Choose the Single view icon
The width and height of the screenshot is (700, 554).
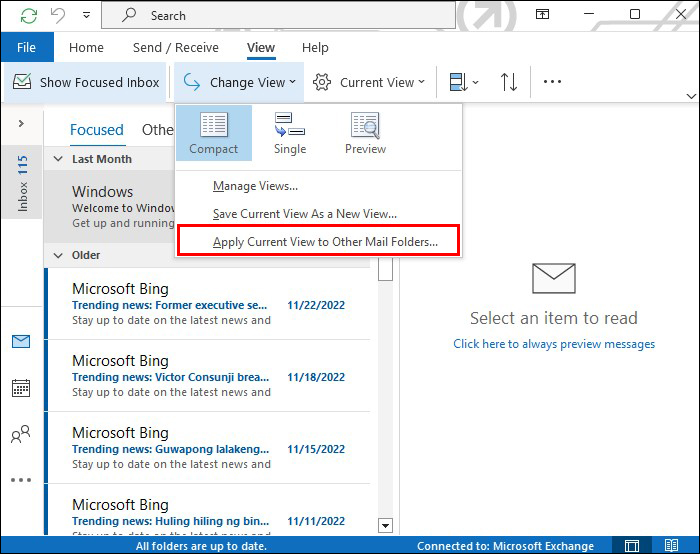[x=290, y=133]
